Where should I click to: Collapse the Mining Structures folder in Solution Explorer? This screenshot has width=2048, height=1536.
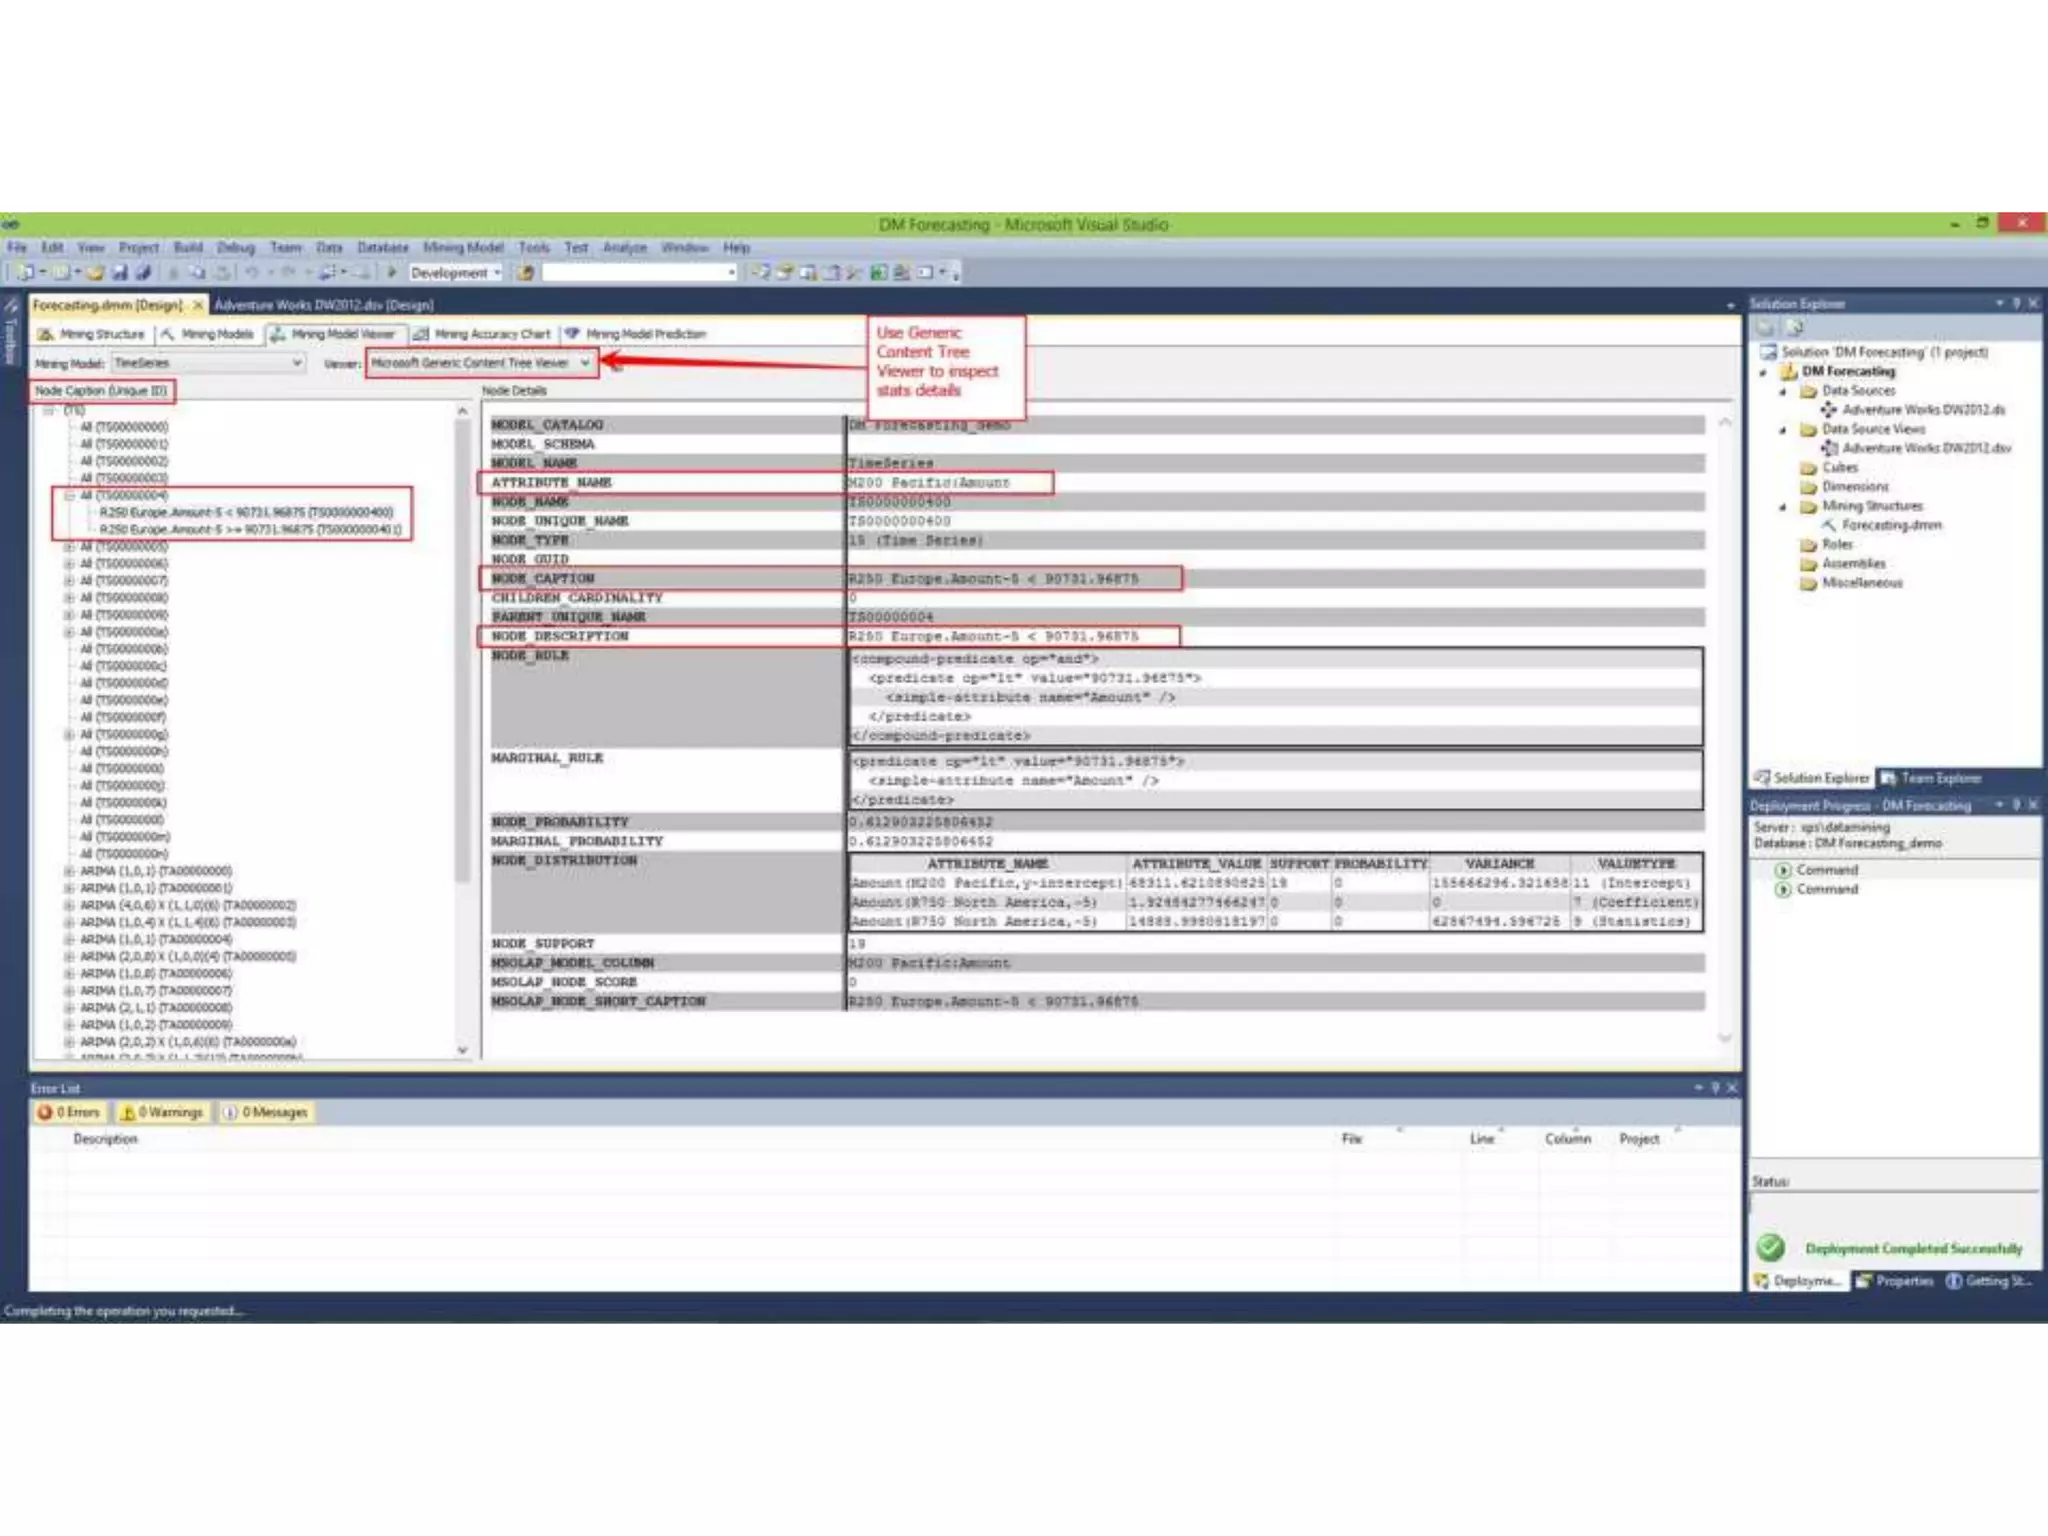click(x=1783, y=507)
